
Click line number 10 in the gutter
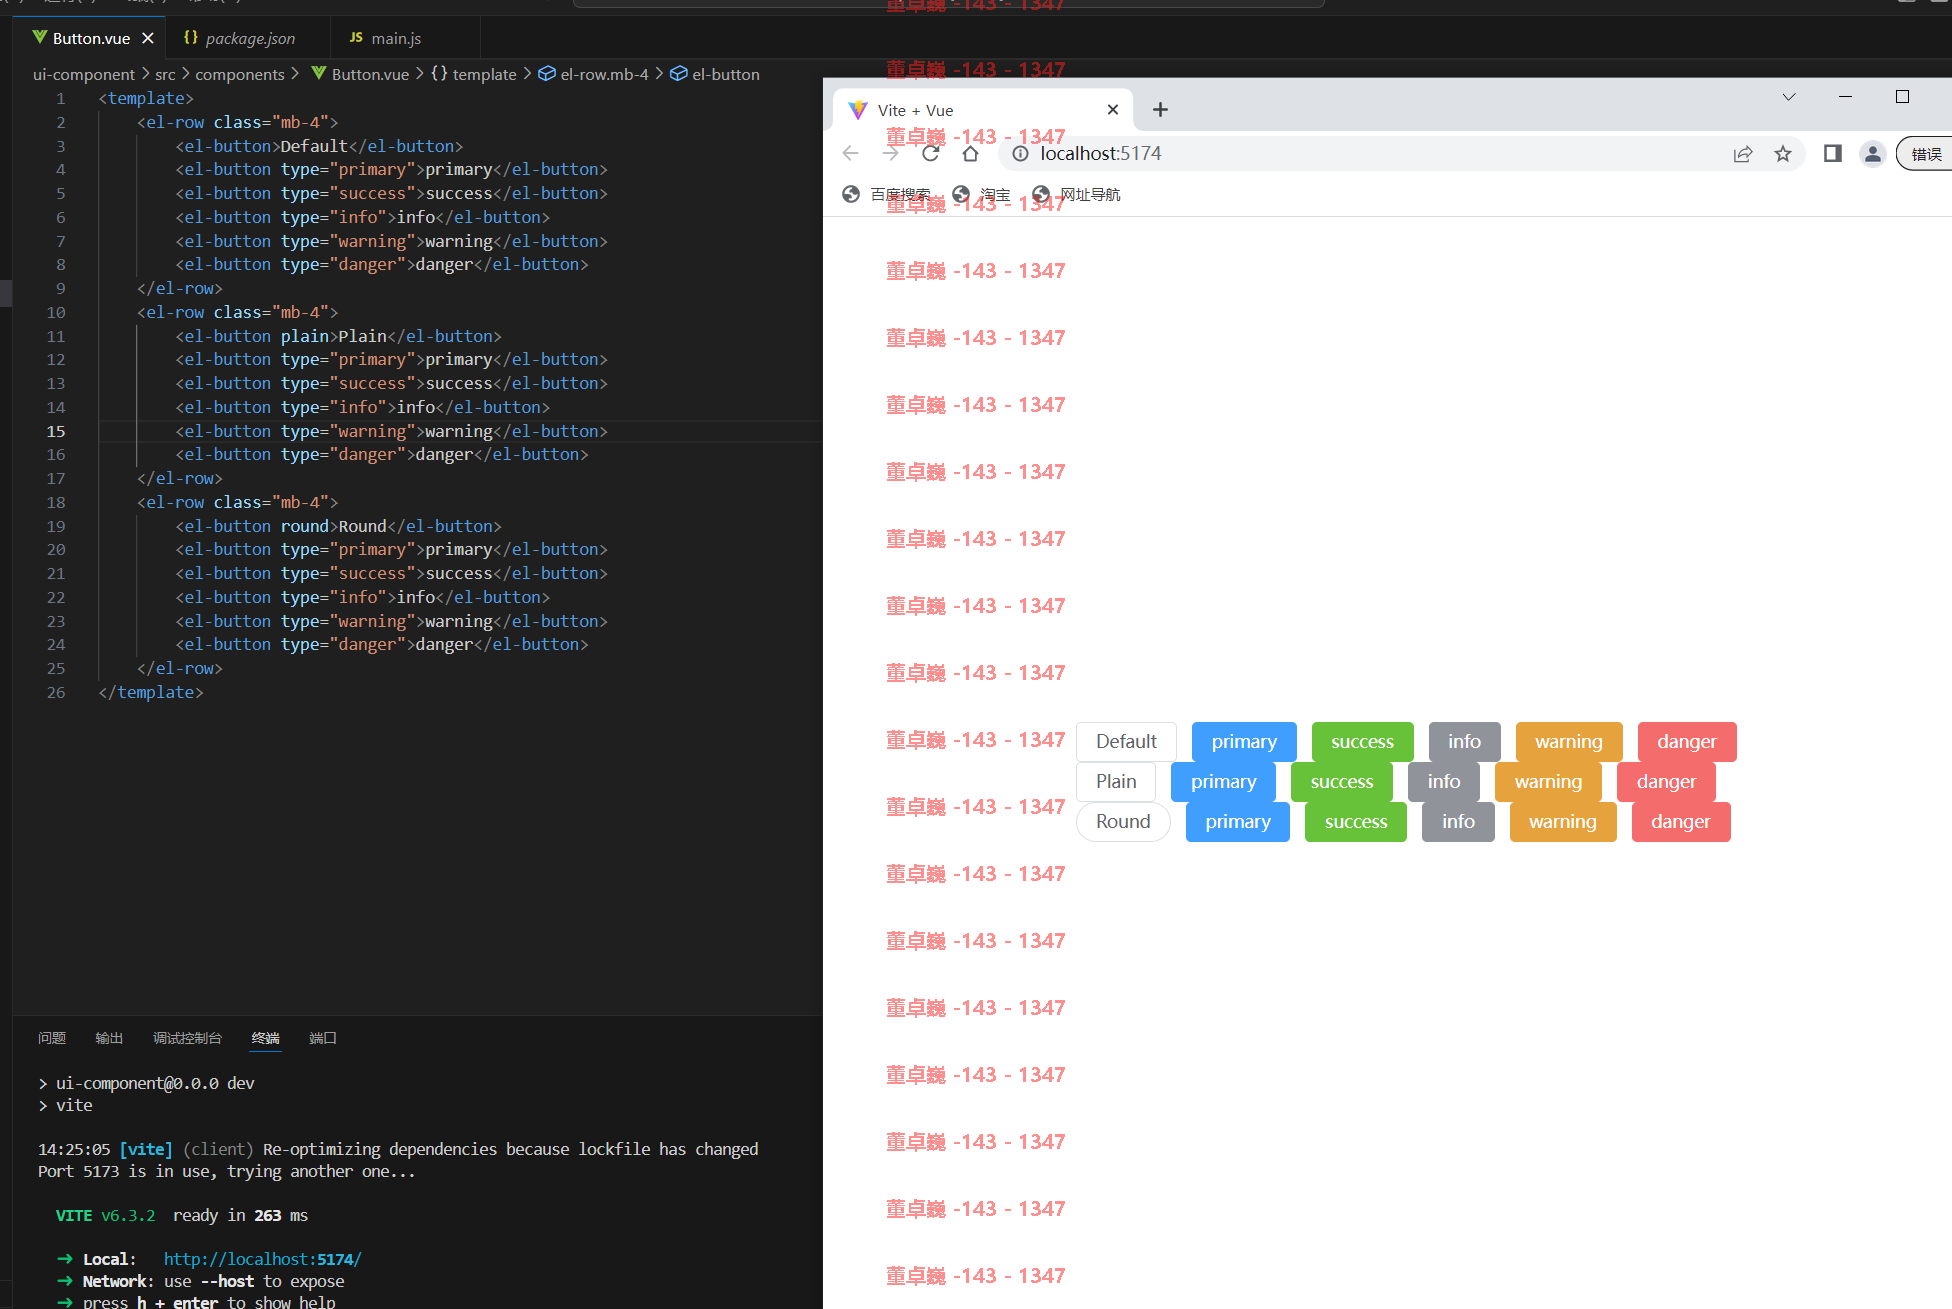click(56, 312)
